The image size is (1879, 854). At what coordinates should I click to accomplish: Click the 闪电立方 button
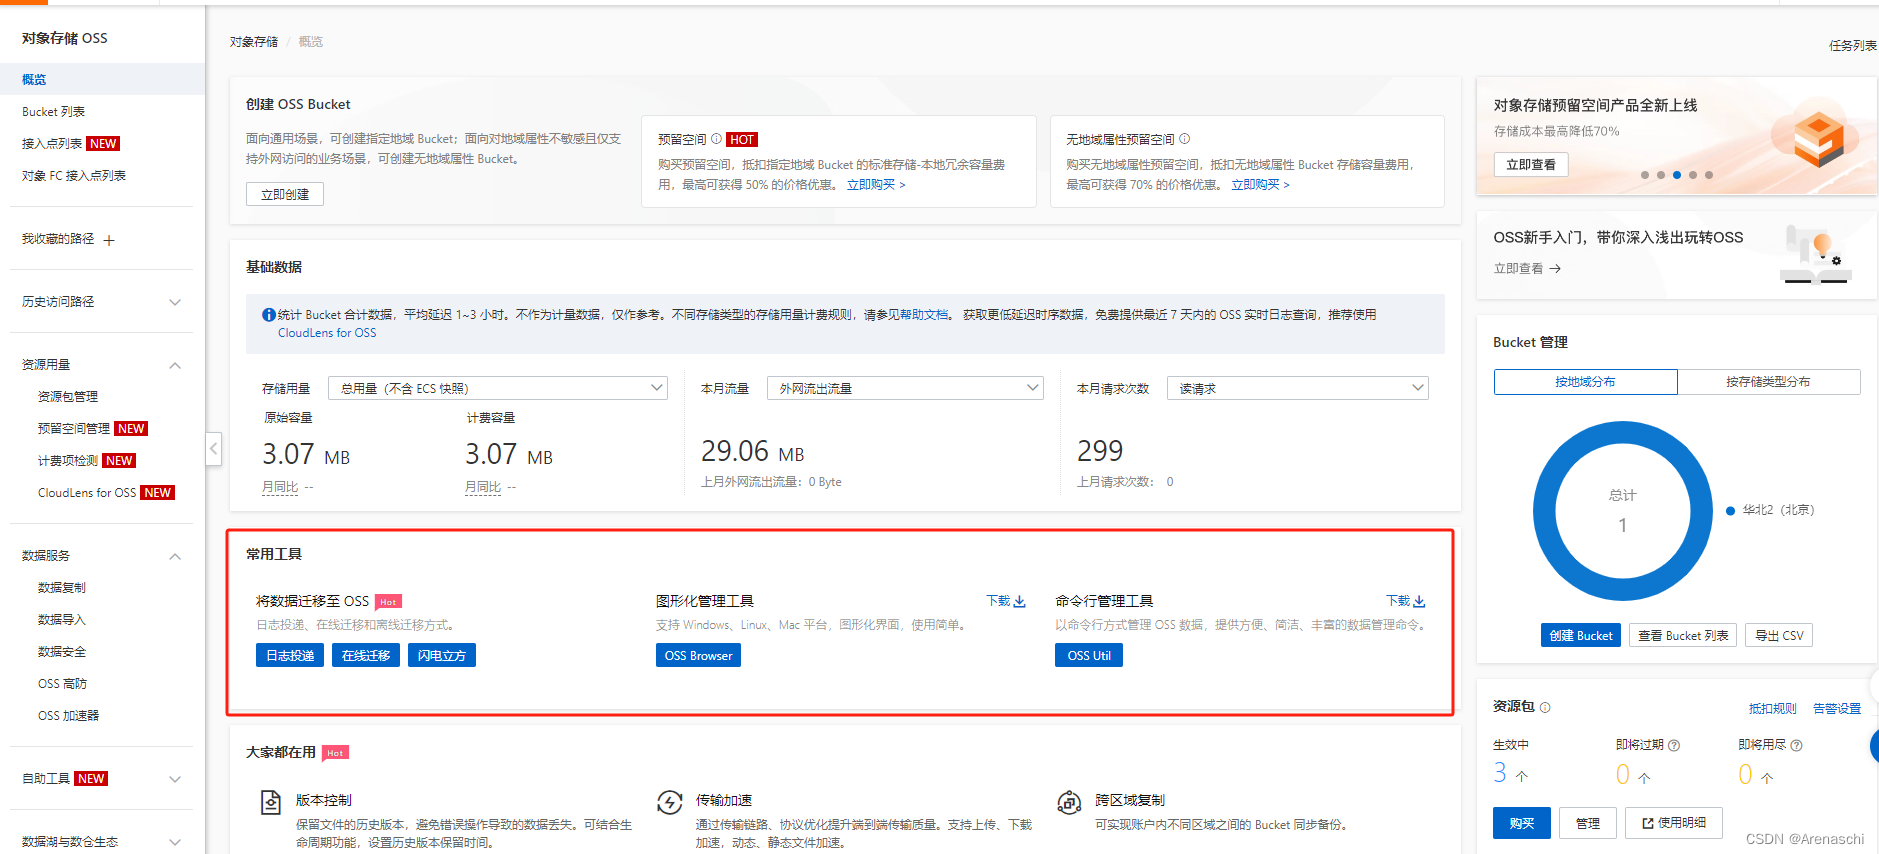[442, 655]
